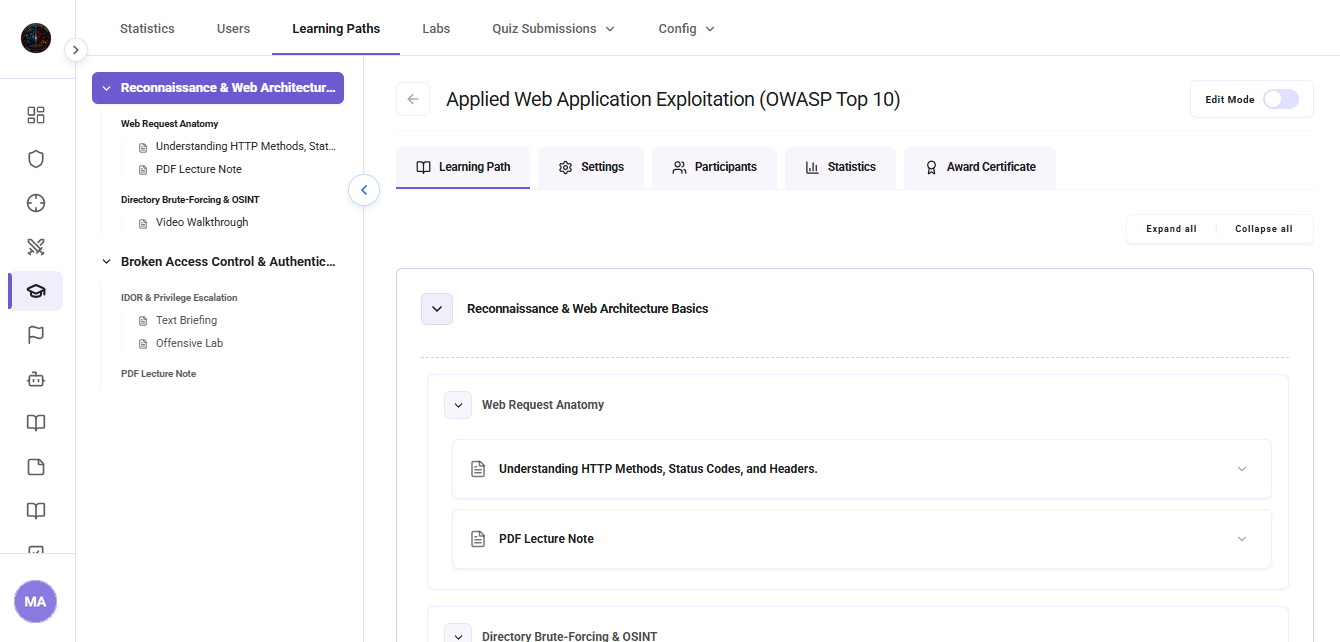1340x642 pixels.
Task: Open the flag icon in sidebar
Action: click(36, 335)
